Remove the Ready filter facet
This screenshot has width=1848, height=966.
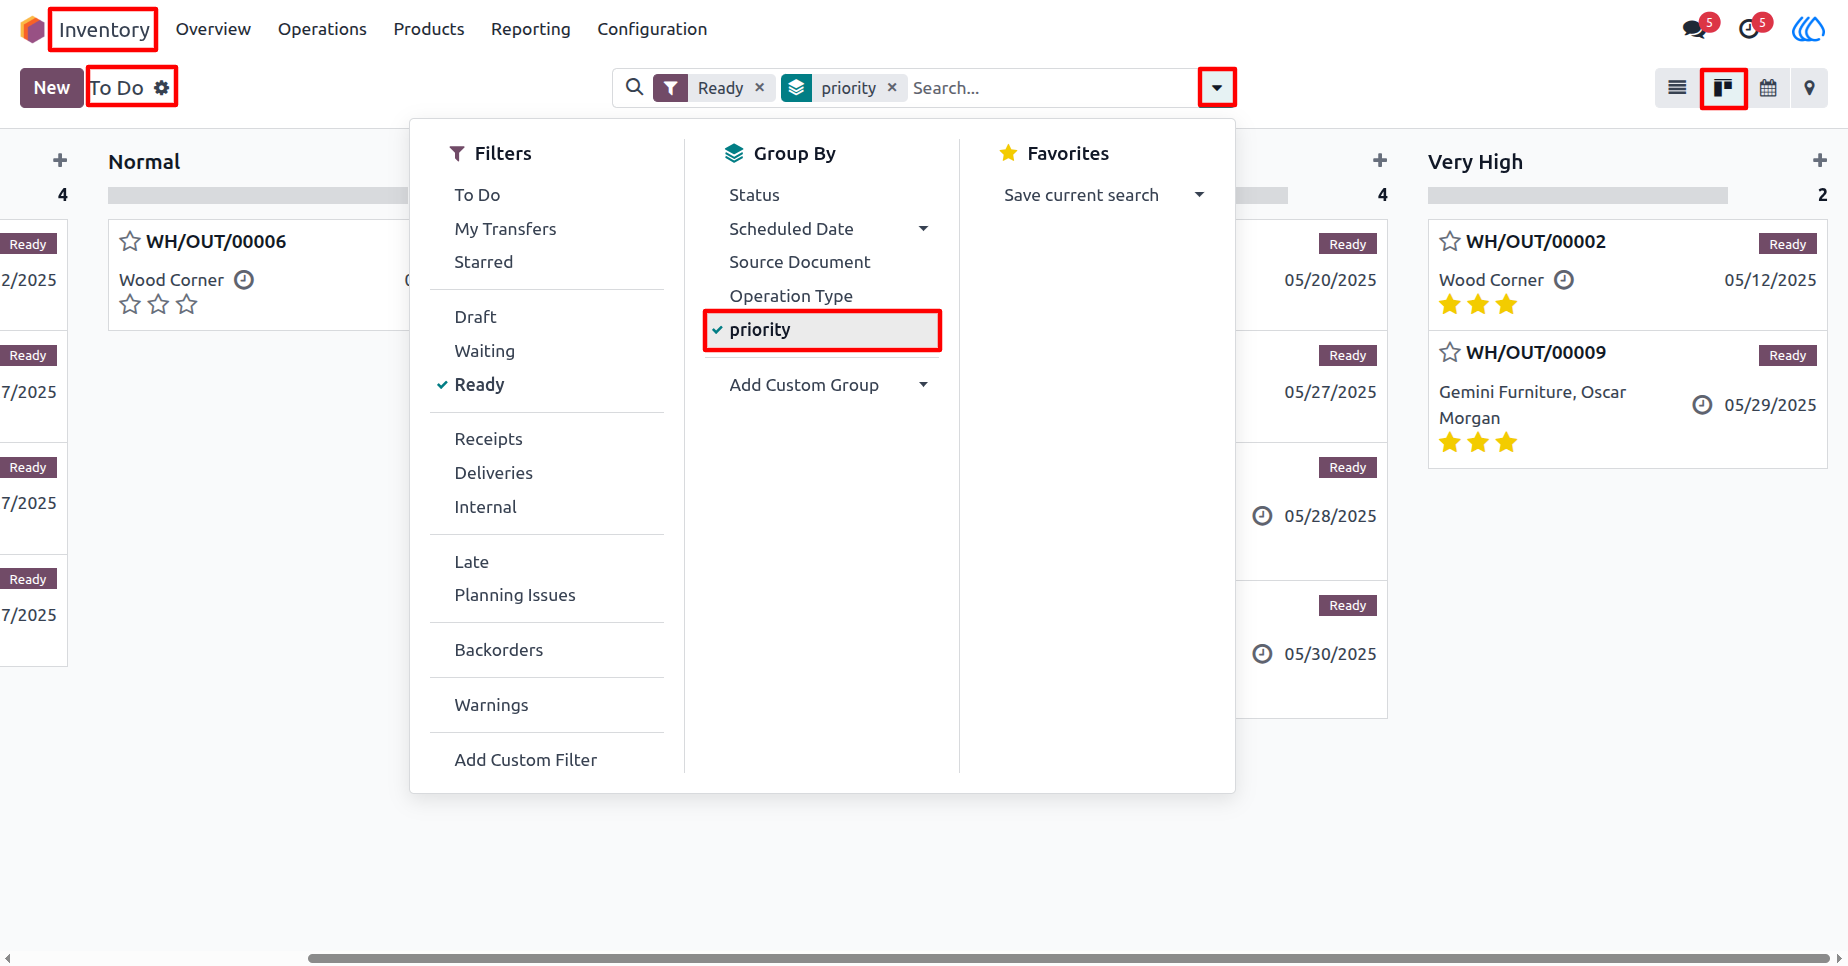point(760,88)
